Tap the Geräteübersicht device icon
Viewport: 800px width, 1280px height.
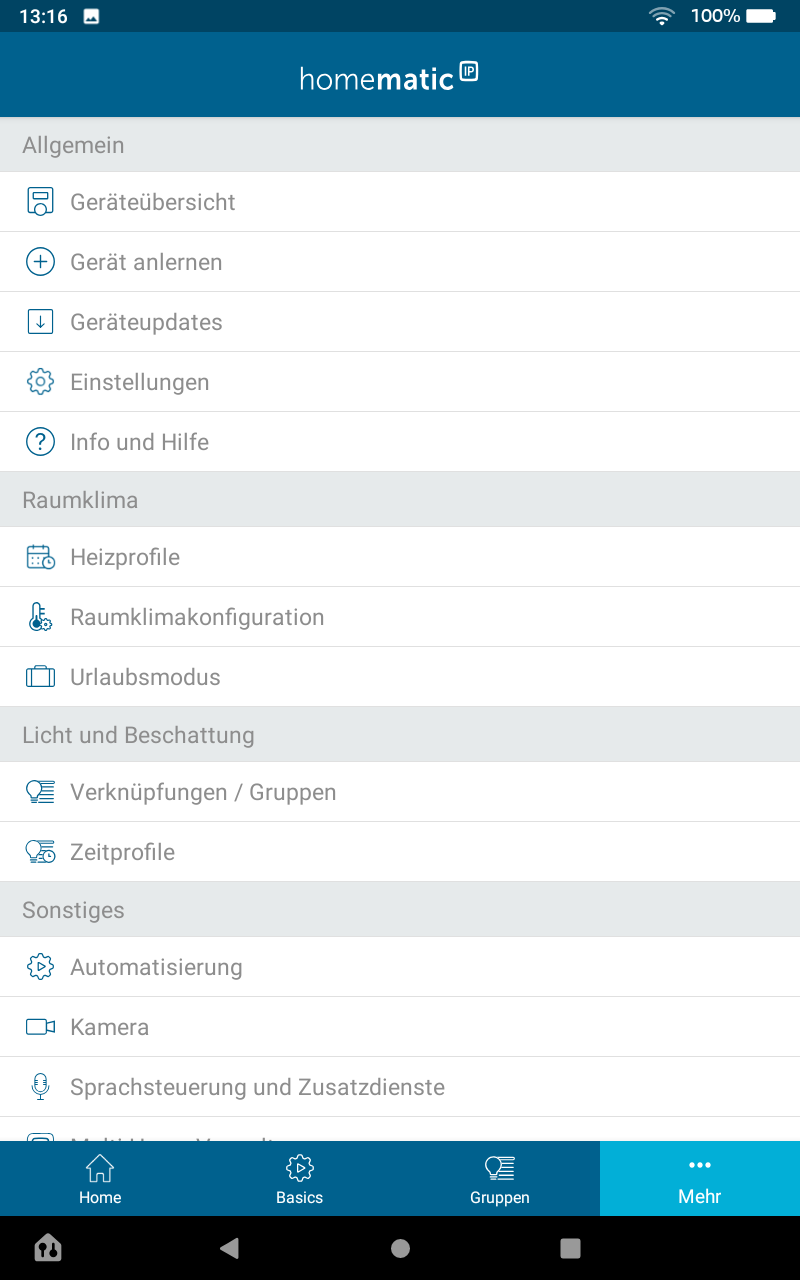click(x=40, y=202)
